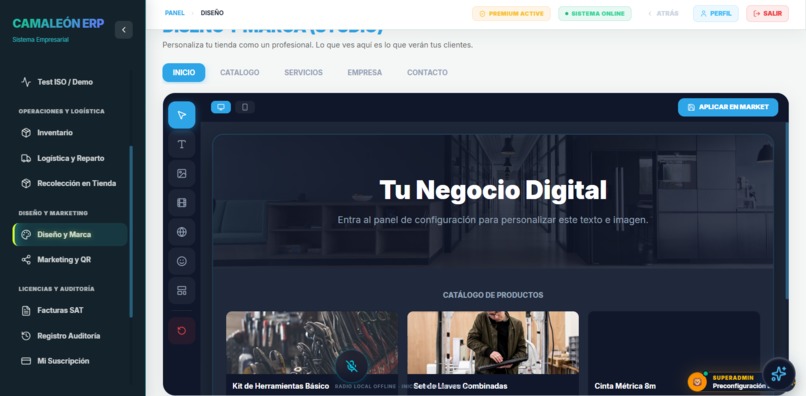The image size is (806, 396).
Task: Switch to the INICIO tab
Action: click(184, 73)
